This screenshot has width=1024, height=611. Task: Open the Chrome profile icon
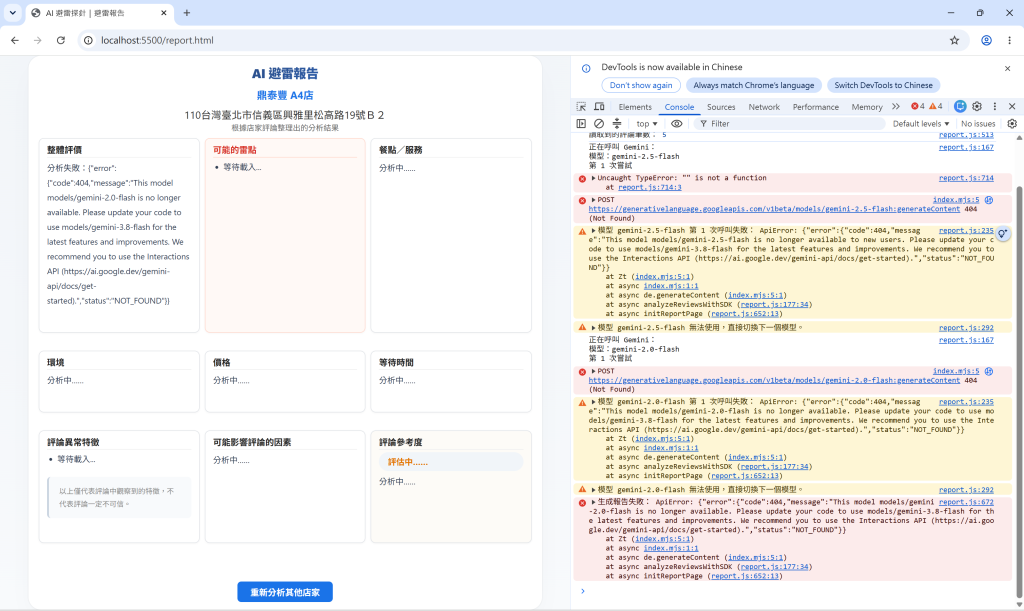987,40
